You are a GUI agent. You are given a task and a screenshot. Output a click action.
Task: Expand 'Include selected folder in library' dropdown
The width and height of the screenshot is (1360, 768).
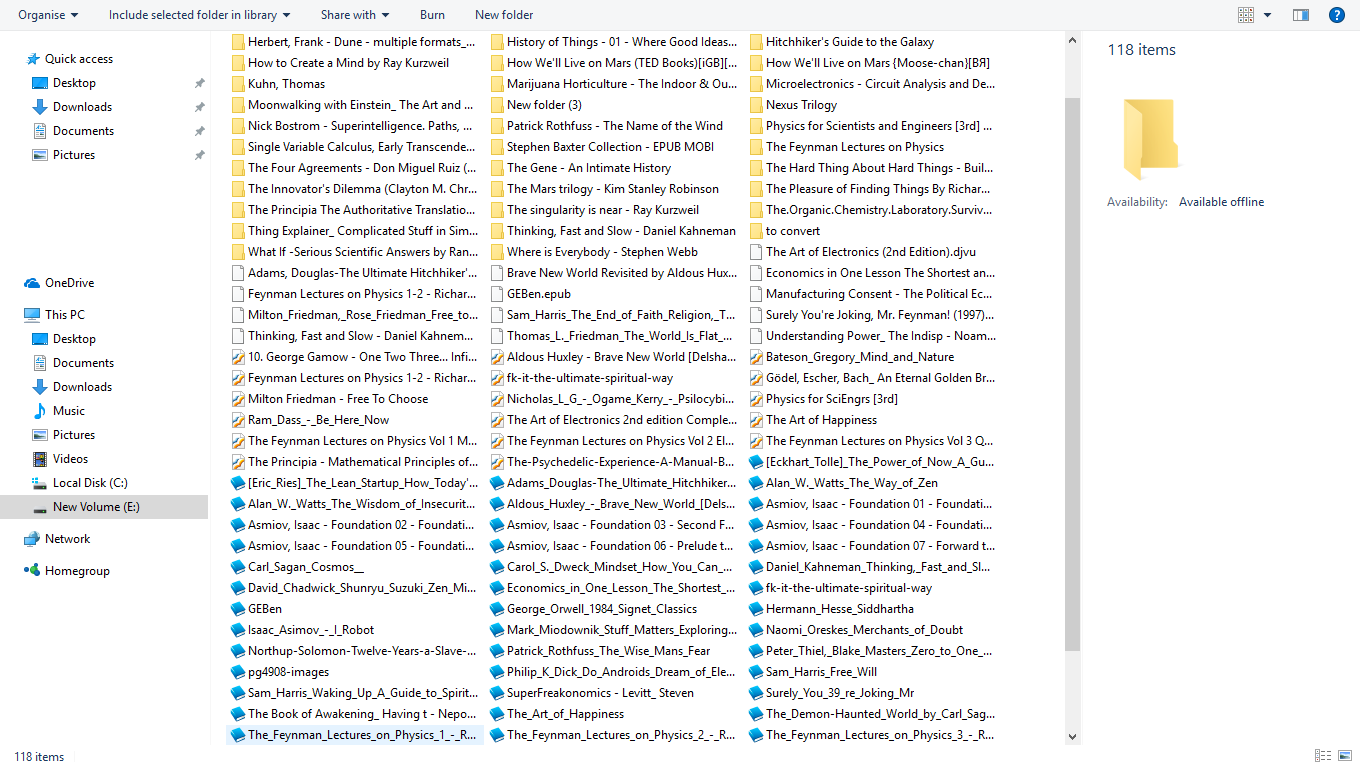[200, 15]
